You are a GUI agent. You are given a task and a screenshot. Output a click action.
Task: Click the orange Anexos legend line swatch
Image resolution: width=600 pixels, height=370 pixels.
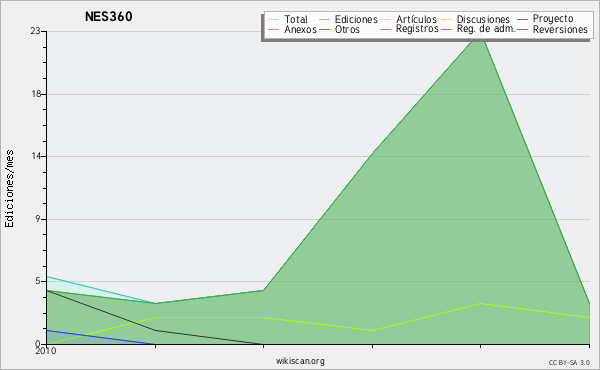(x=274, y=29)
